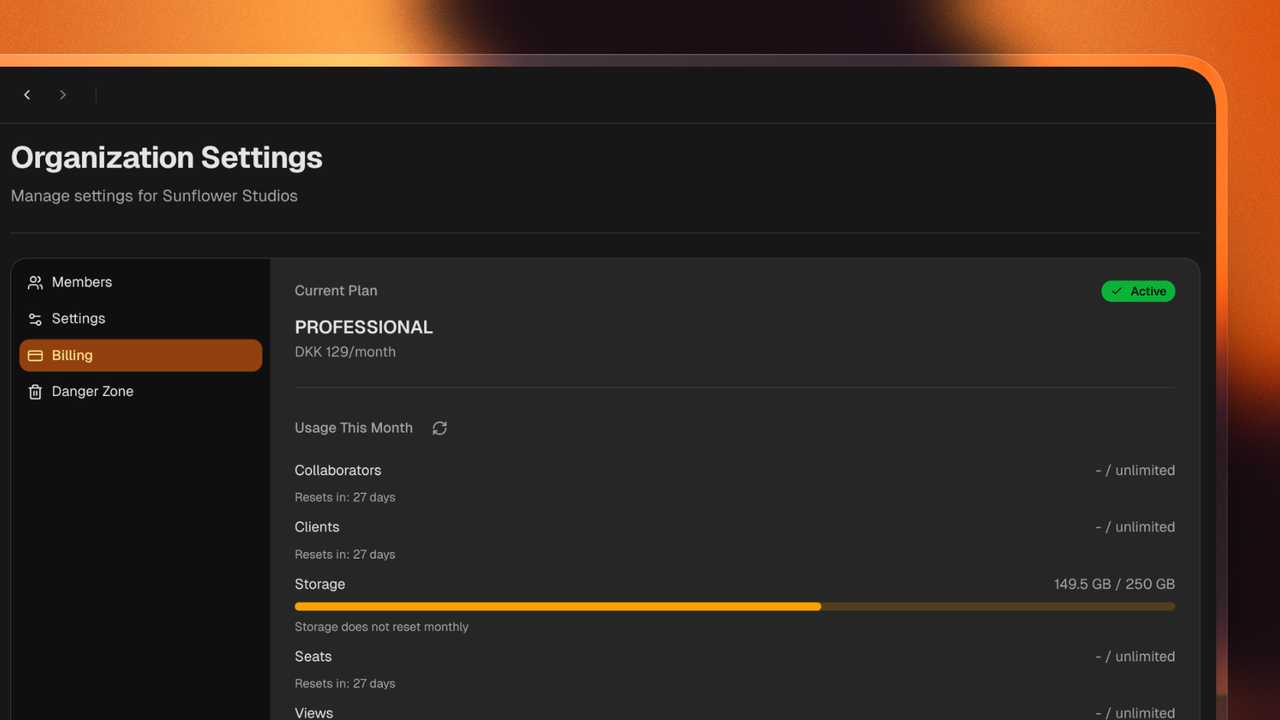The width and height of the screenshot is (1280, 720).
Task: Click the Active status badge
Action: point(1138,291)
